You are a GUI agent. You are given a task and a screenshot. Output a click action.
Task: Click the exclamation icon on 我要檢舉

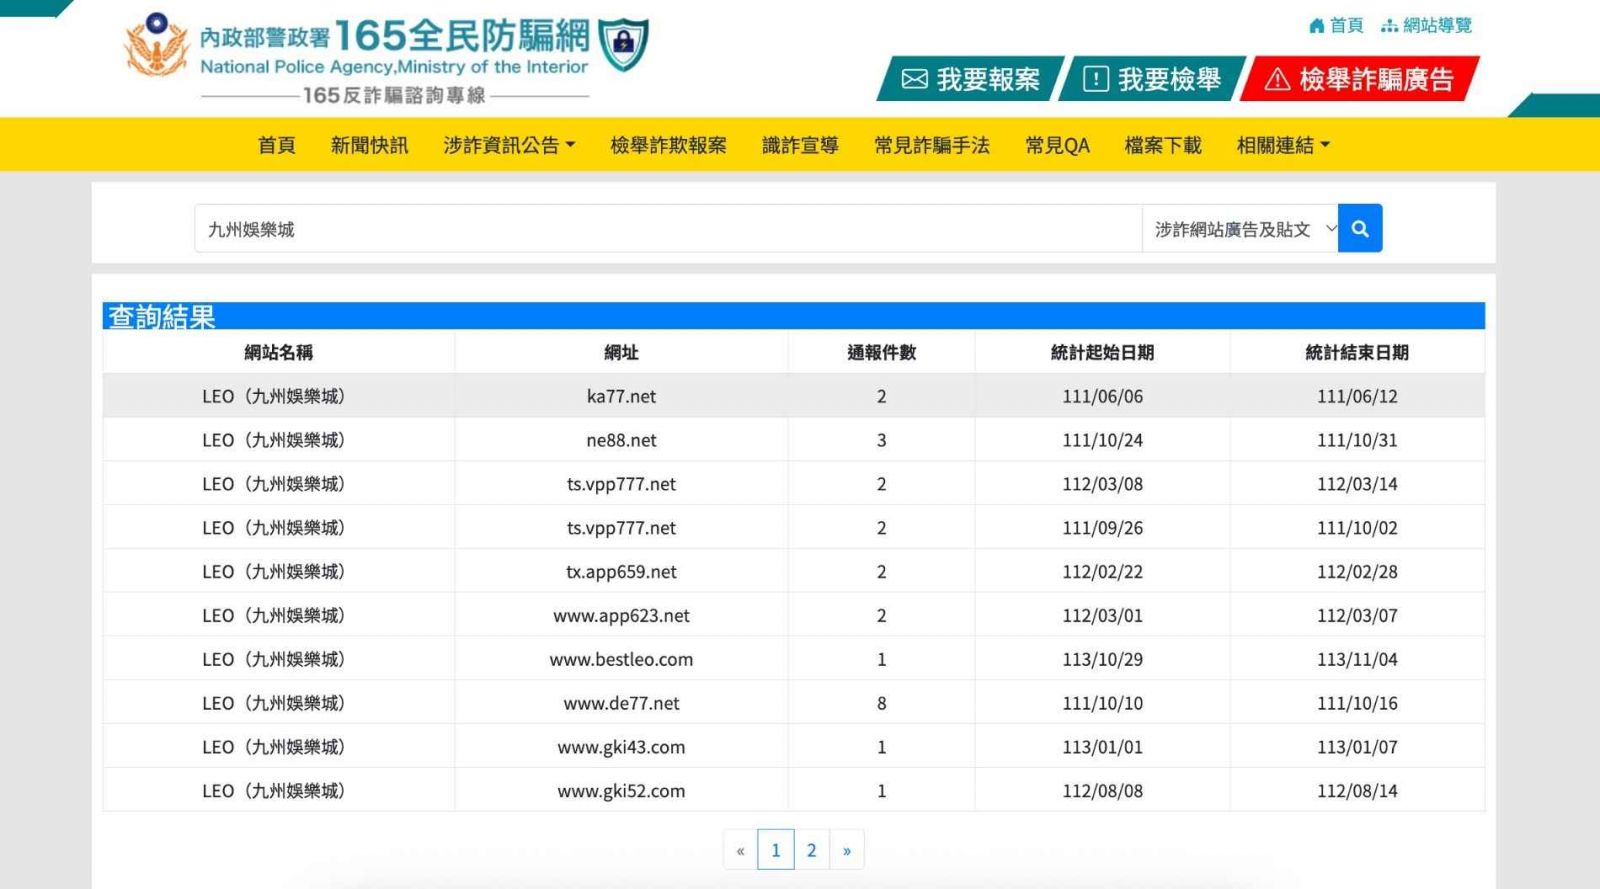coord(1096,79)
